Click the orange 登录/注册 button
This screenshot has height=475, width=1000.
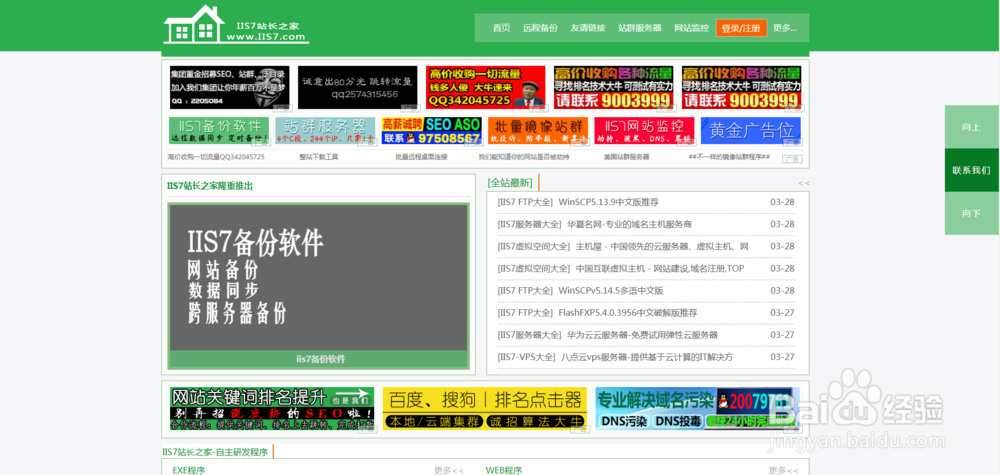[741, 28]
